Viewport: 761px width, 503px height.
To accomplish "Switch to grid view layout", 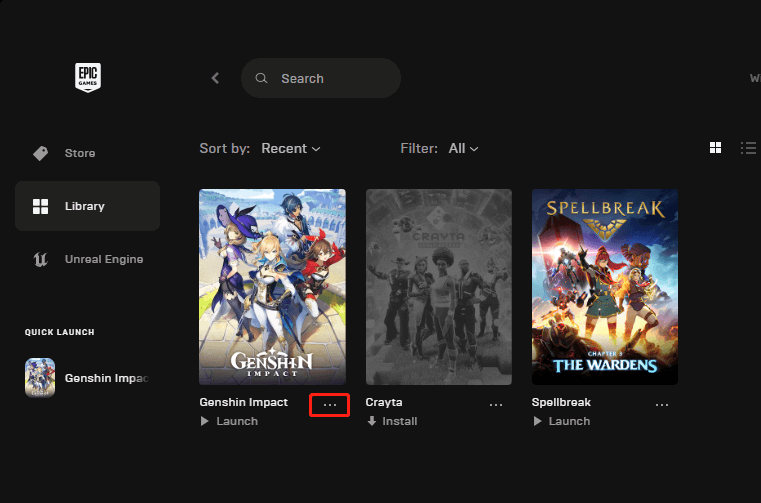I will (x=715, y=148).
